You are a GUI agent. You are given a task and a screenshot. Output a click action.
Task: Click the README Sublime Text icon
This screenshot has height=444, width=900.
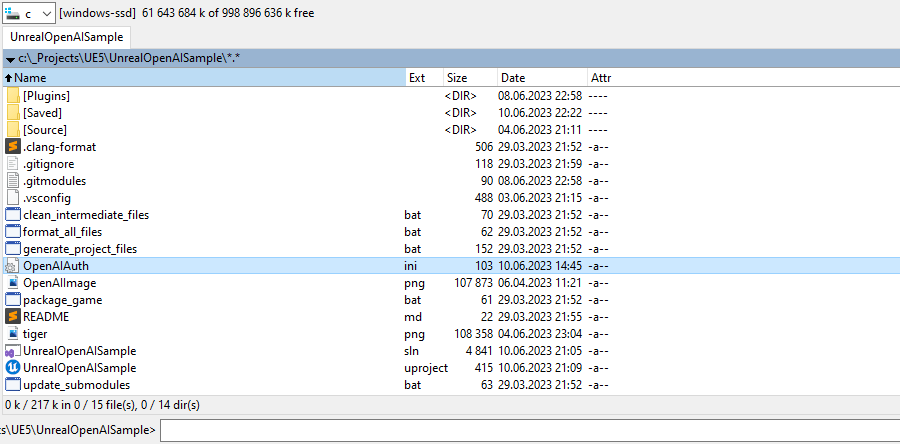tap(13, 317)
